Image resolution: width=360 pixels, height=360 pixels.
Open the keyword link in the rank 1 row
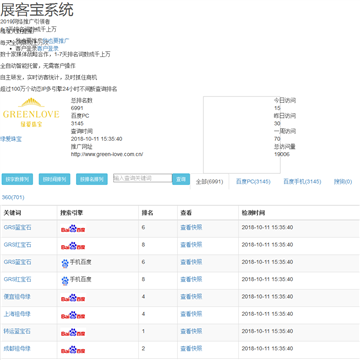point(17,331)
